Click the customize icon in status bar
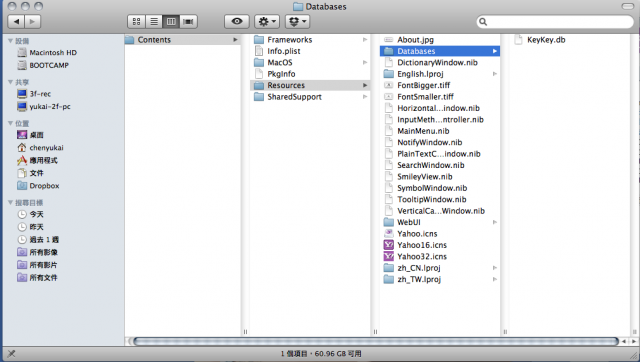 click(11, 353)
